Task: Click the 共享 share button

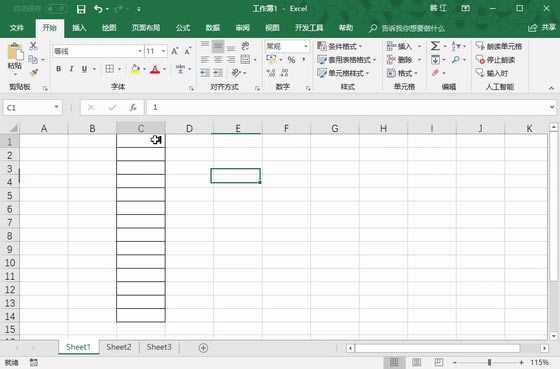Action: 542,28
